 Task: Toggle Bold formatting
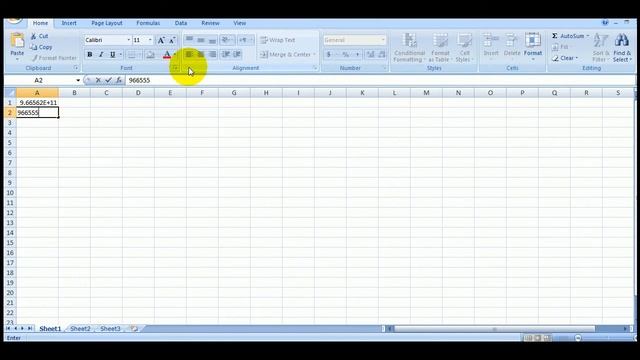tap(90, 54)
